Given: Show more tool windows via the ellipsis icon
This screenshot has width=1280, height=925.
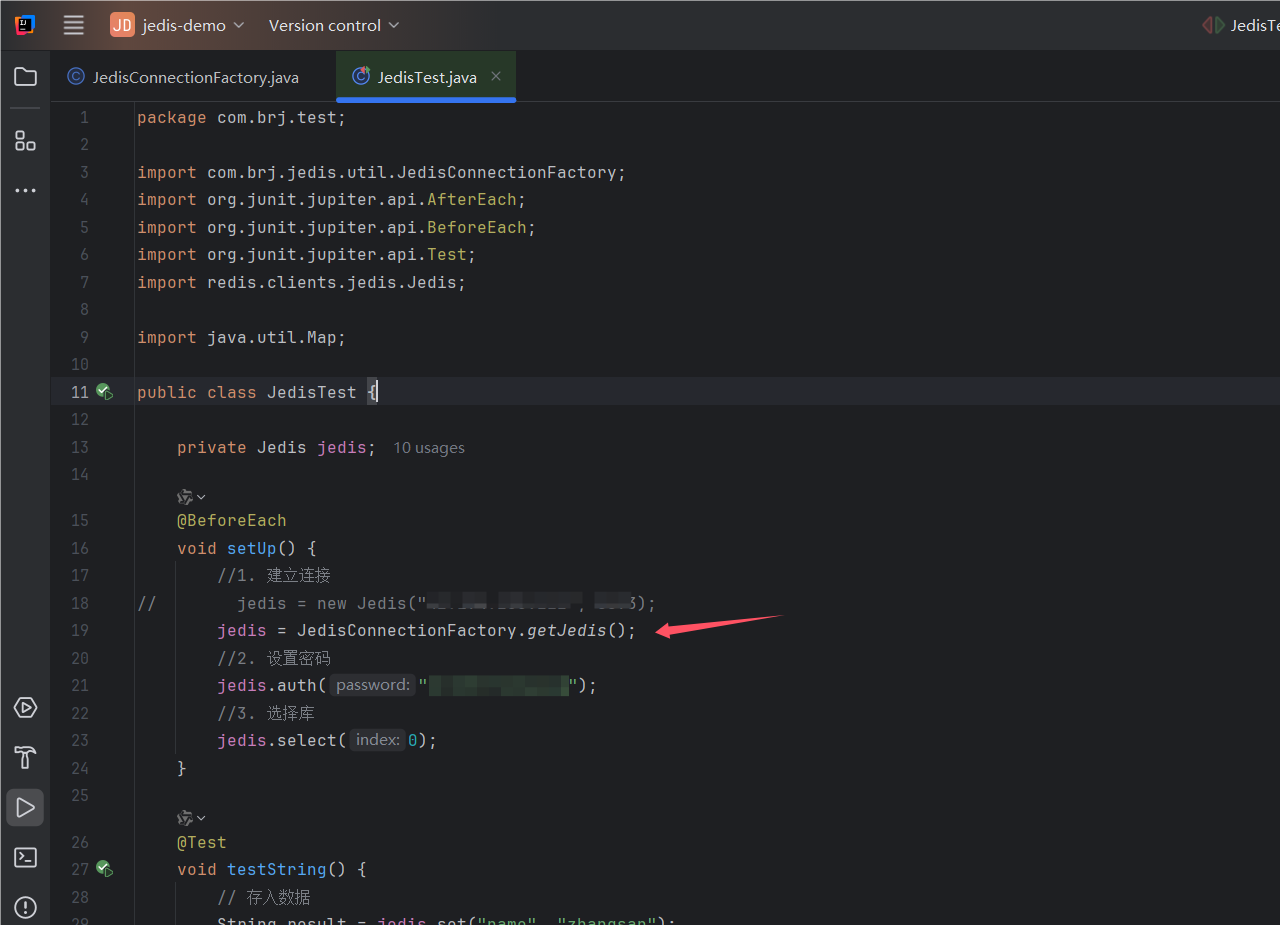Looking at the screenshot, I should (25, 190).
